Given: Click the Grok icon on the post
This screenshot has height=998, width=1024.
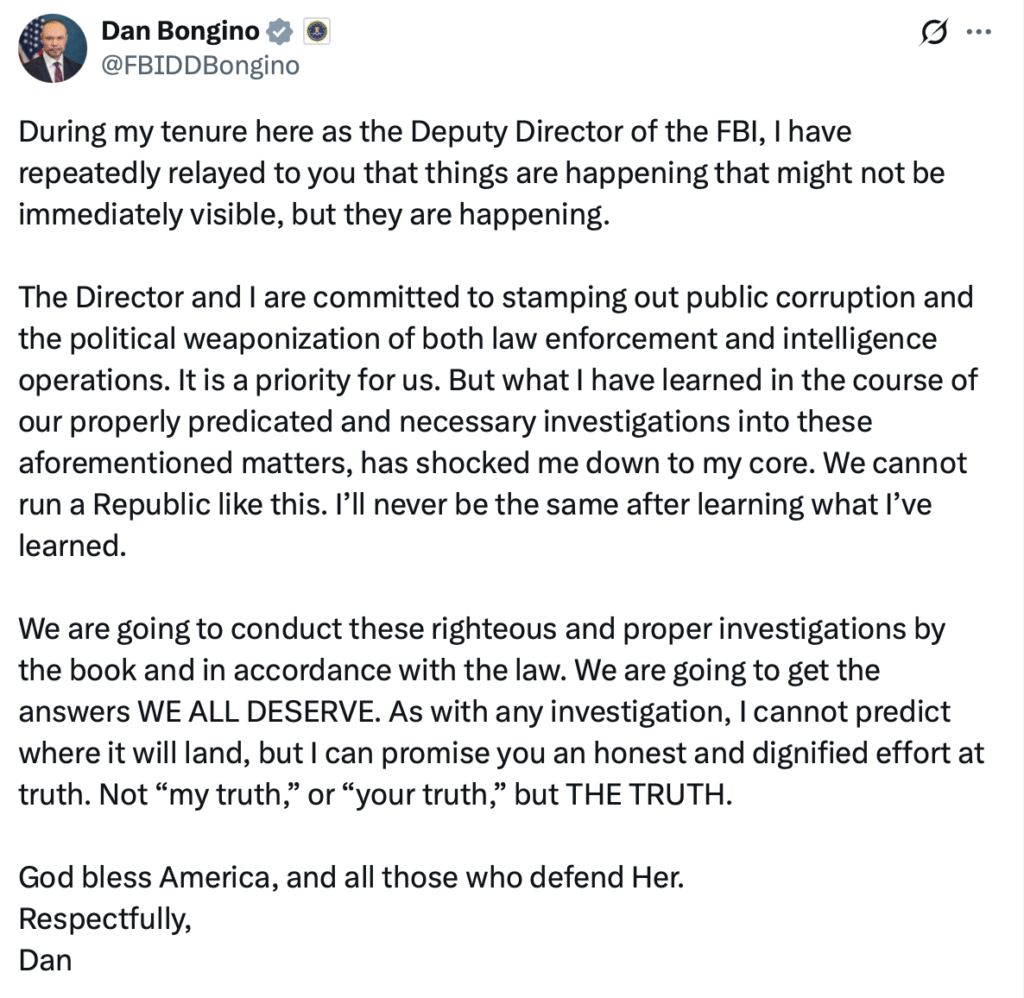Looking at the screenshot, I should 932,33.
